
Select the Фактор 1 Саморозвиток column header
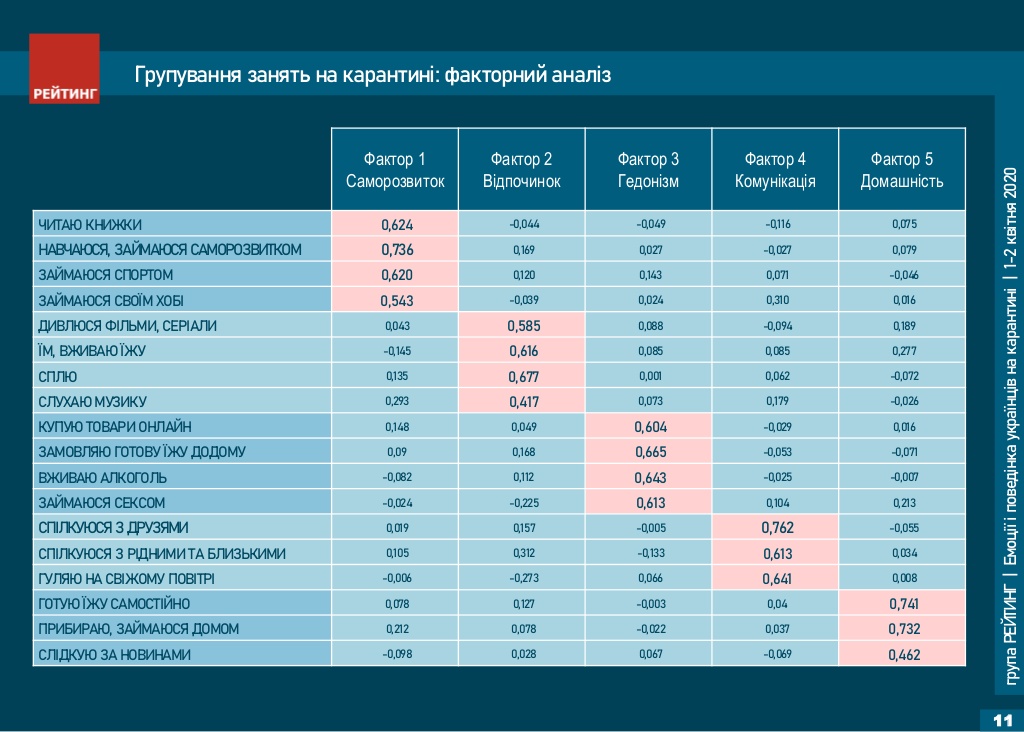point(395,170)
